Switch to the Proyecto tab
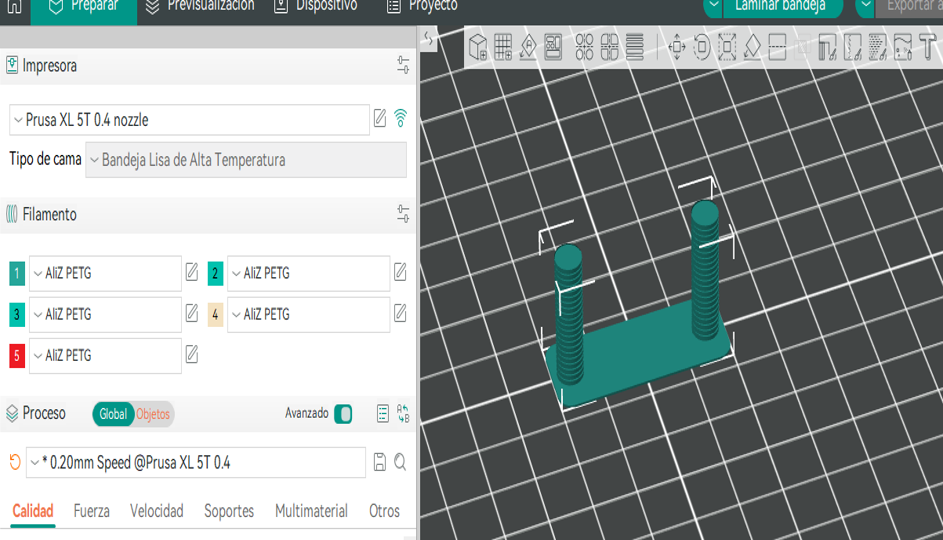This screenshot has height=540, width=943. 422,7
